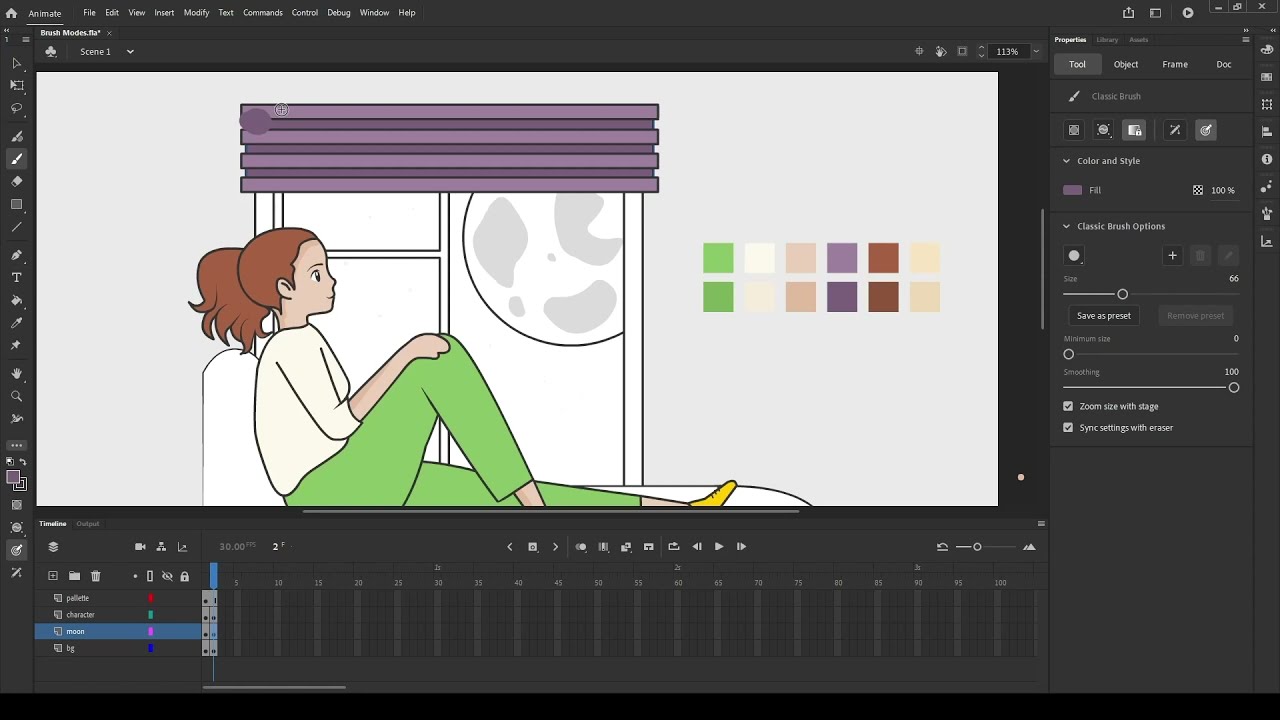Select the Eraser tool
Screen dimensions: 1280x720
coord(17,181)
